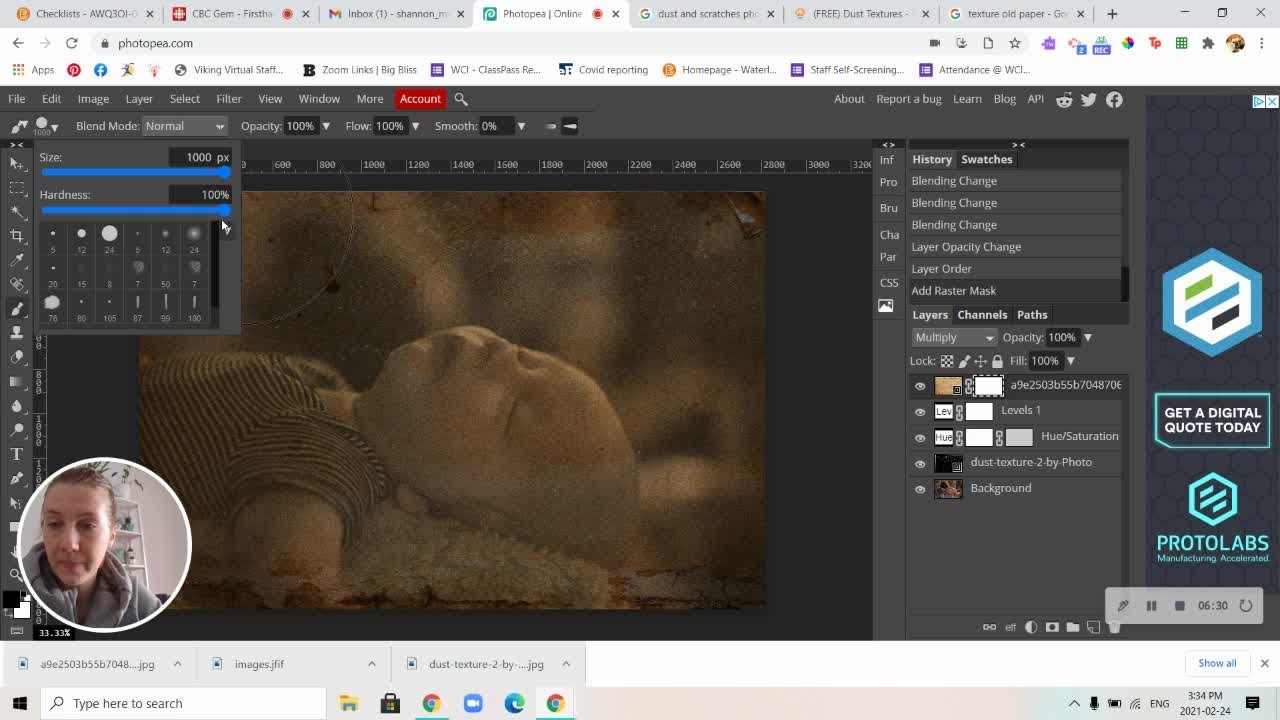
Task: Open the Blend Mode Normal dropdown
Action: coord(185,126)
